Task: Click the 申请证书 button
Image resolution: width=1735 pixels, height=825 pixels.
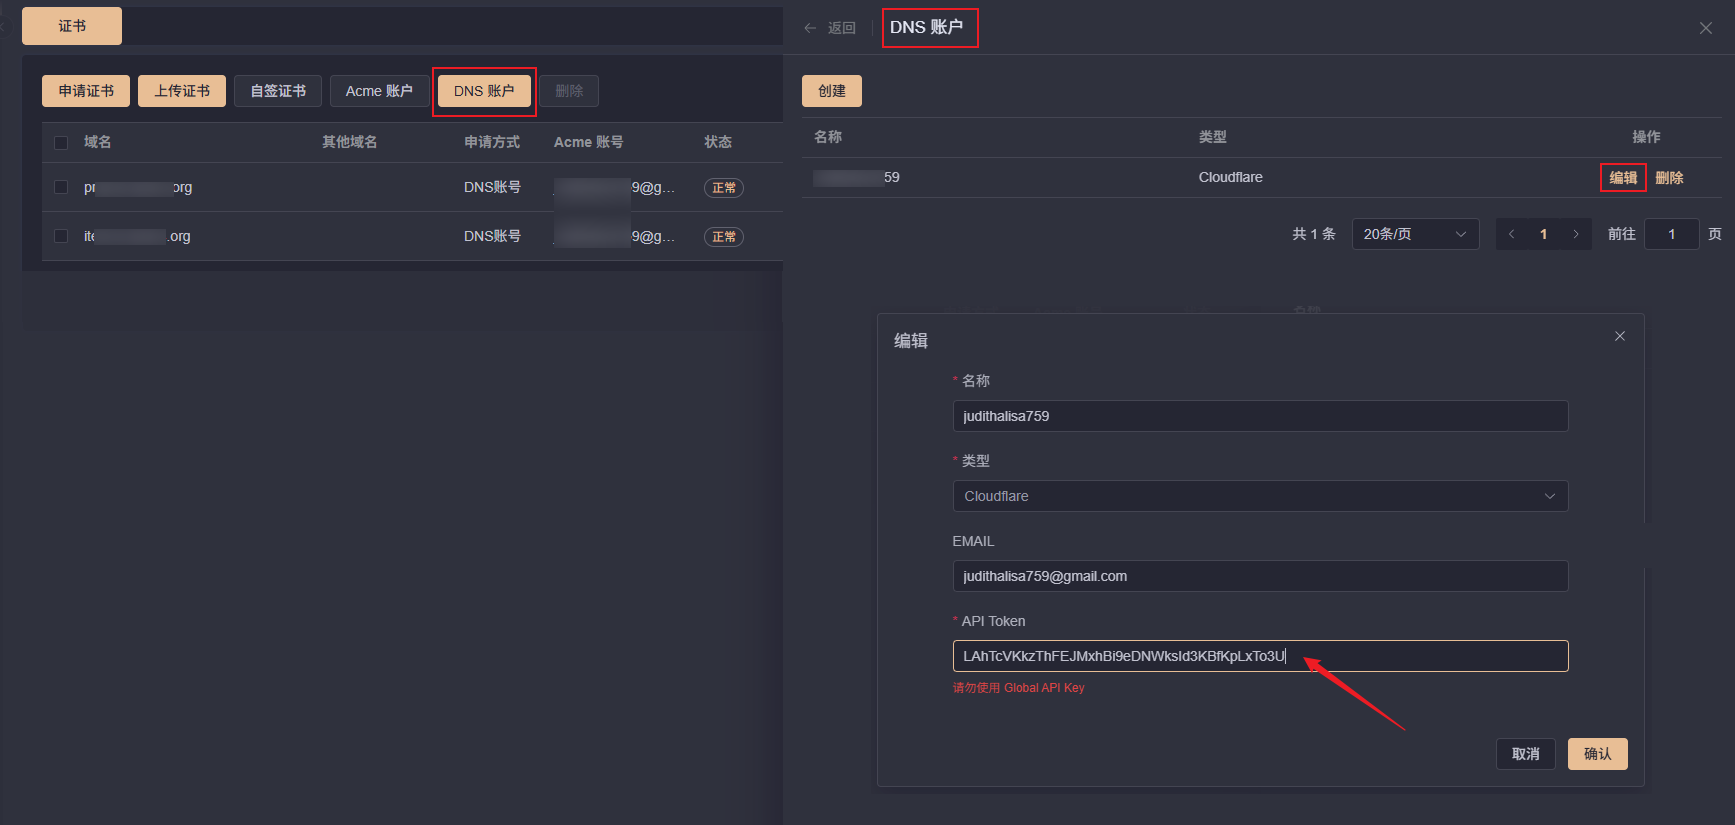Action: click(x=86, y=91)
